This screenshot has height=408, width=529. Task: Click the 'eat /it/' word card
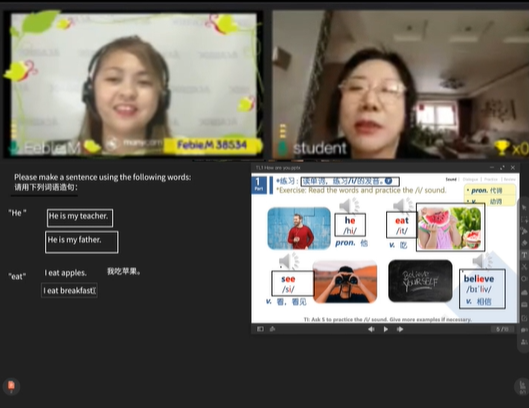point(401,225)
